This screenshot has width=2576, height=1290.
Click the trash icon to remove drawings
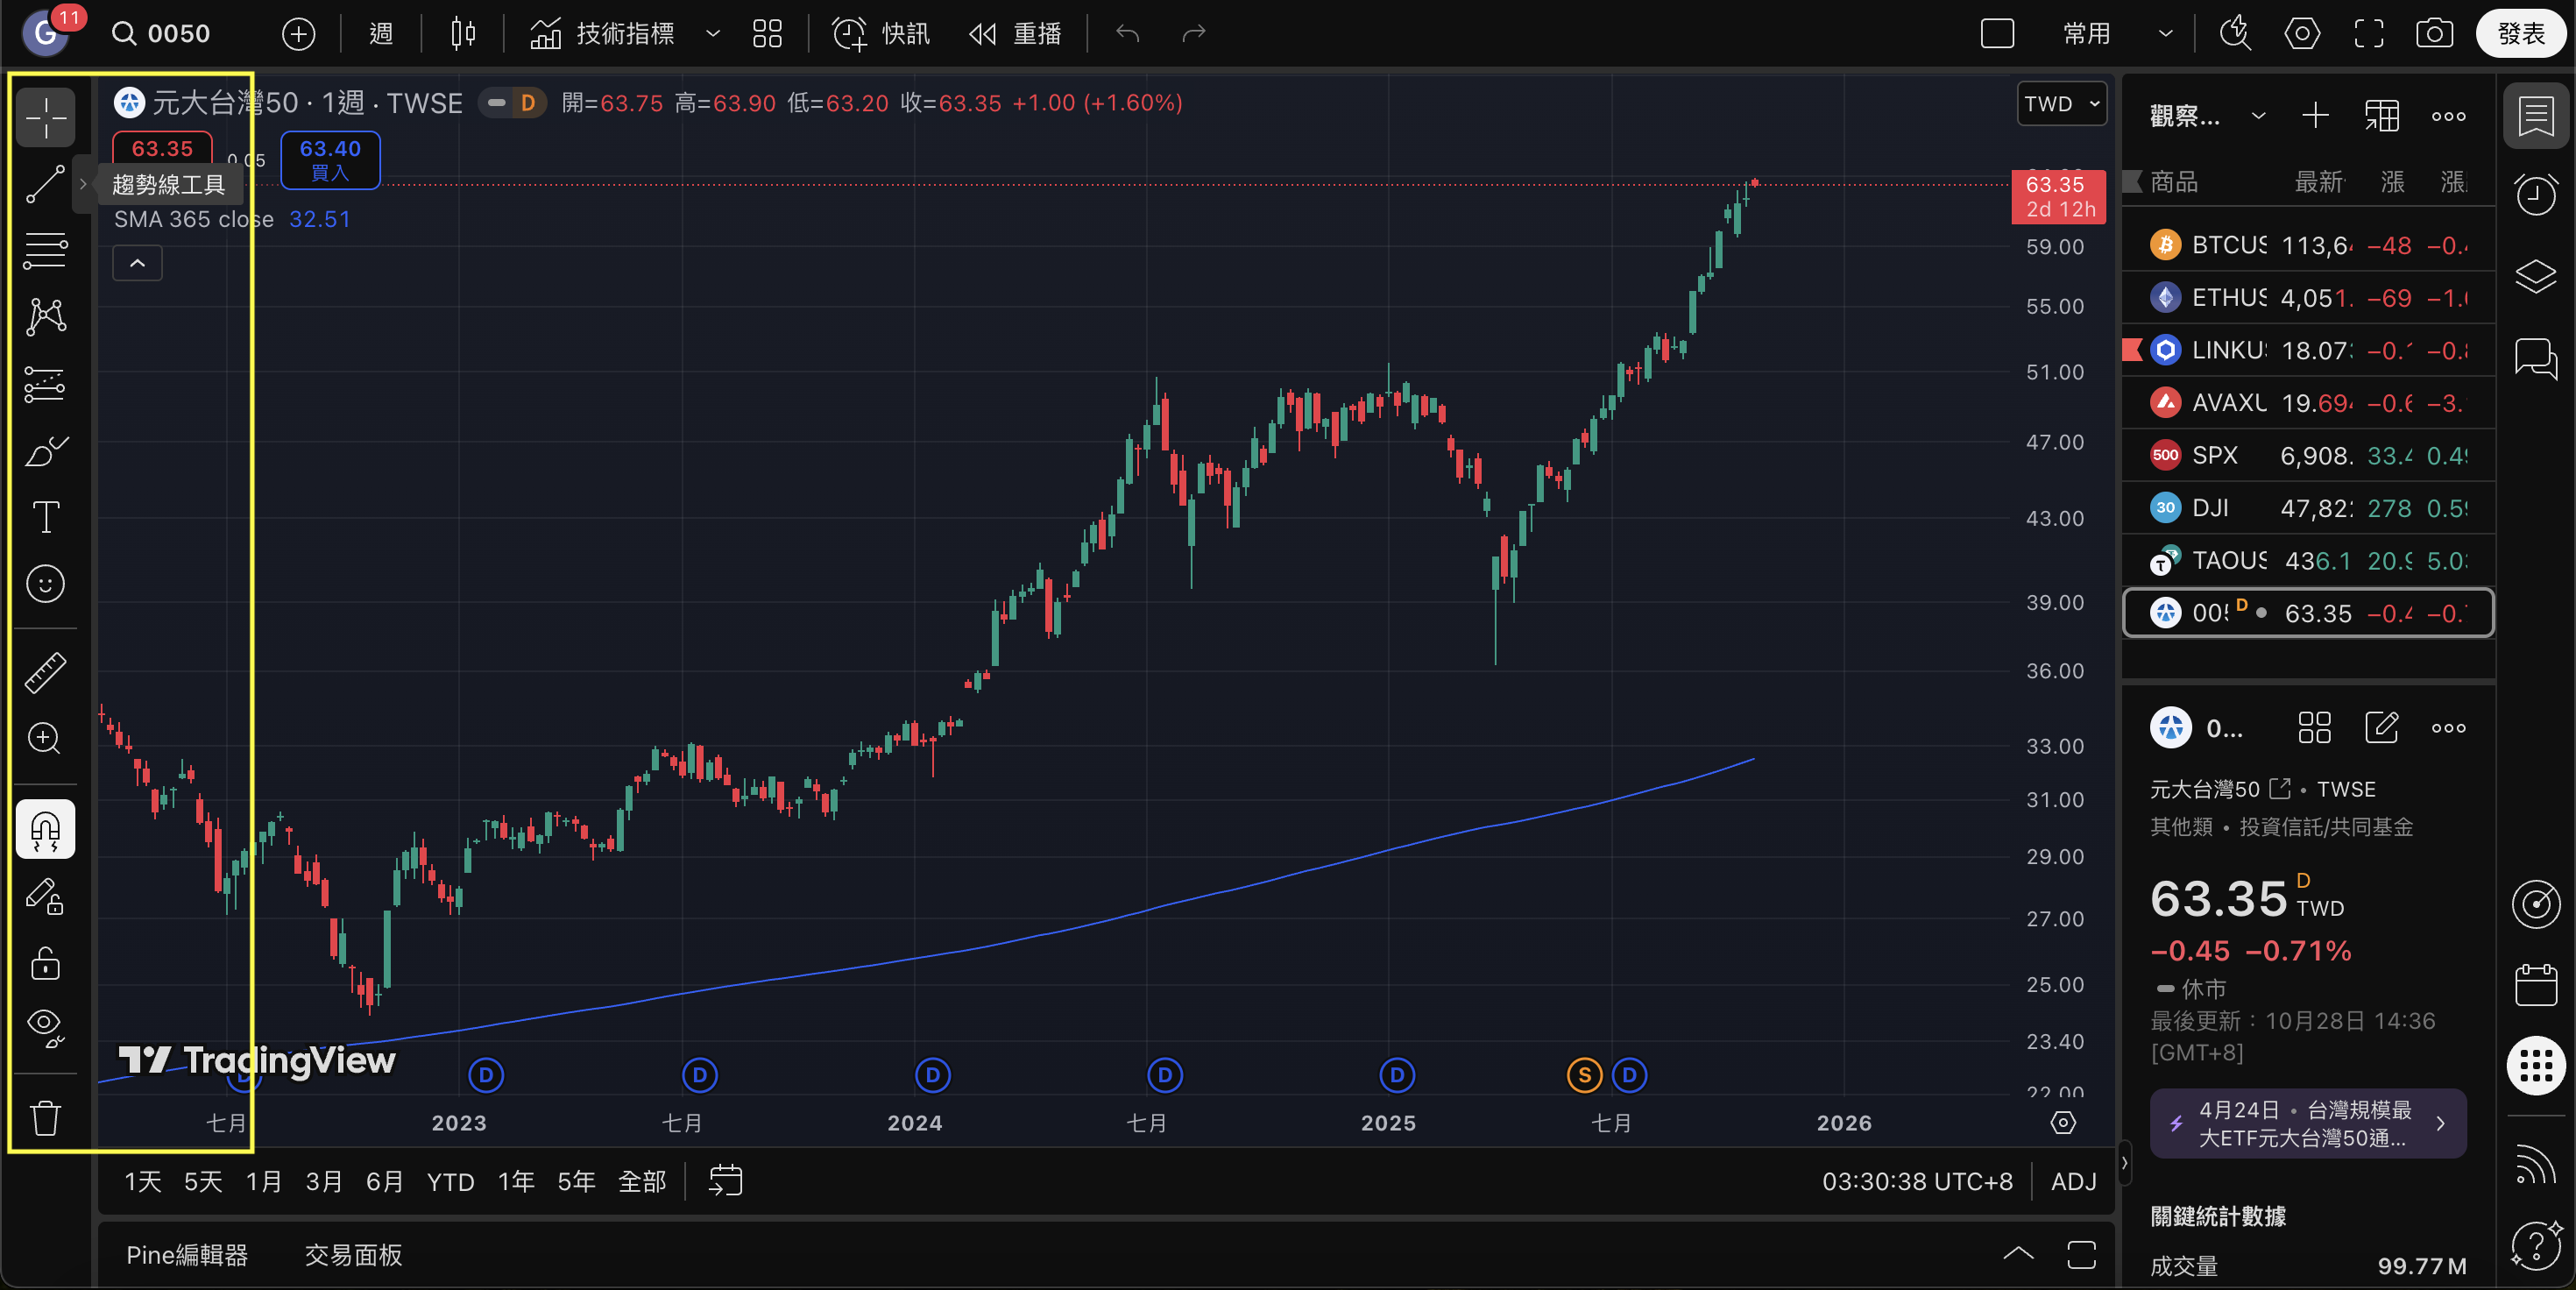(45, 1117)
